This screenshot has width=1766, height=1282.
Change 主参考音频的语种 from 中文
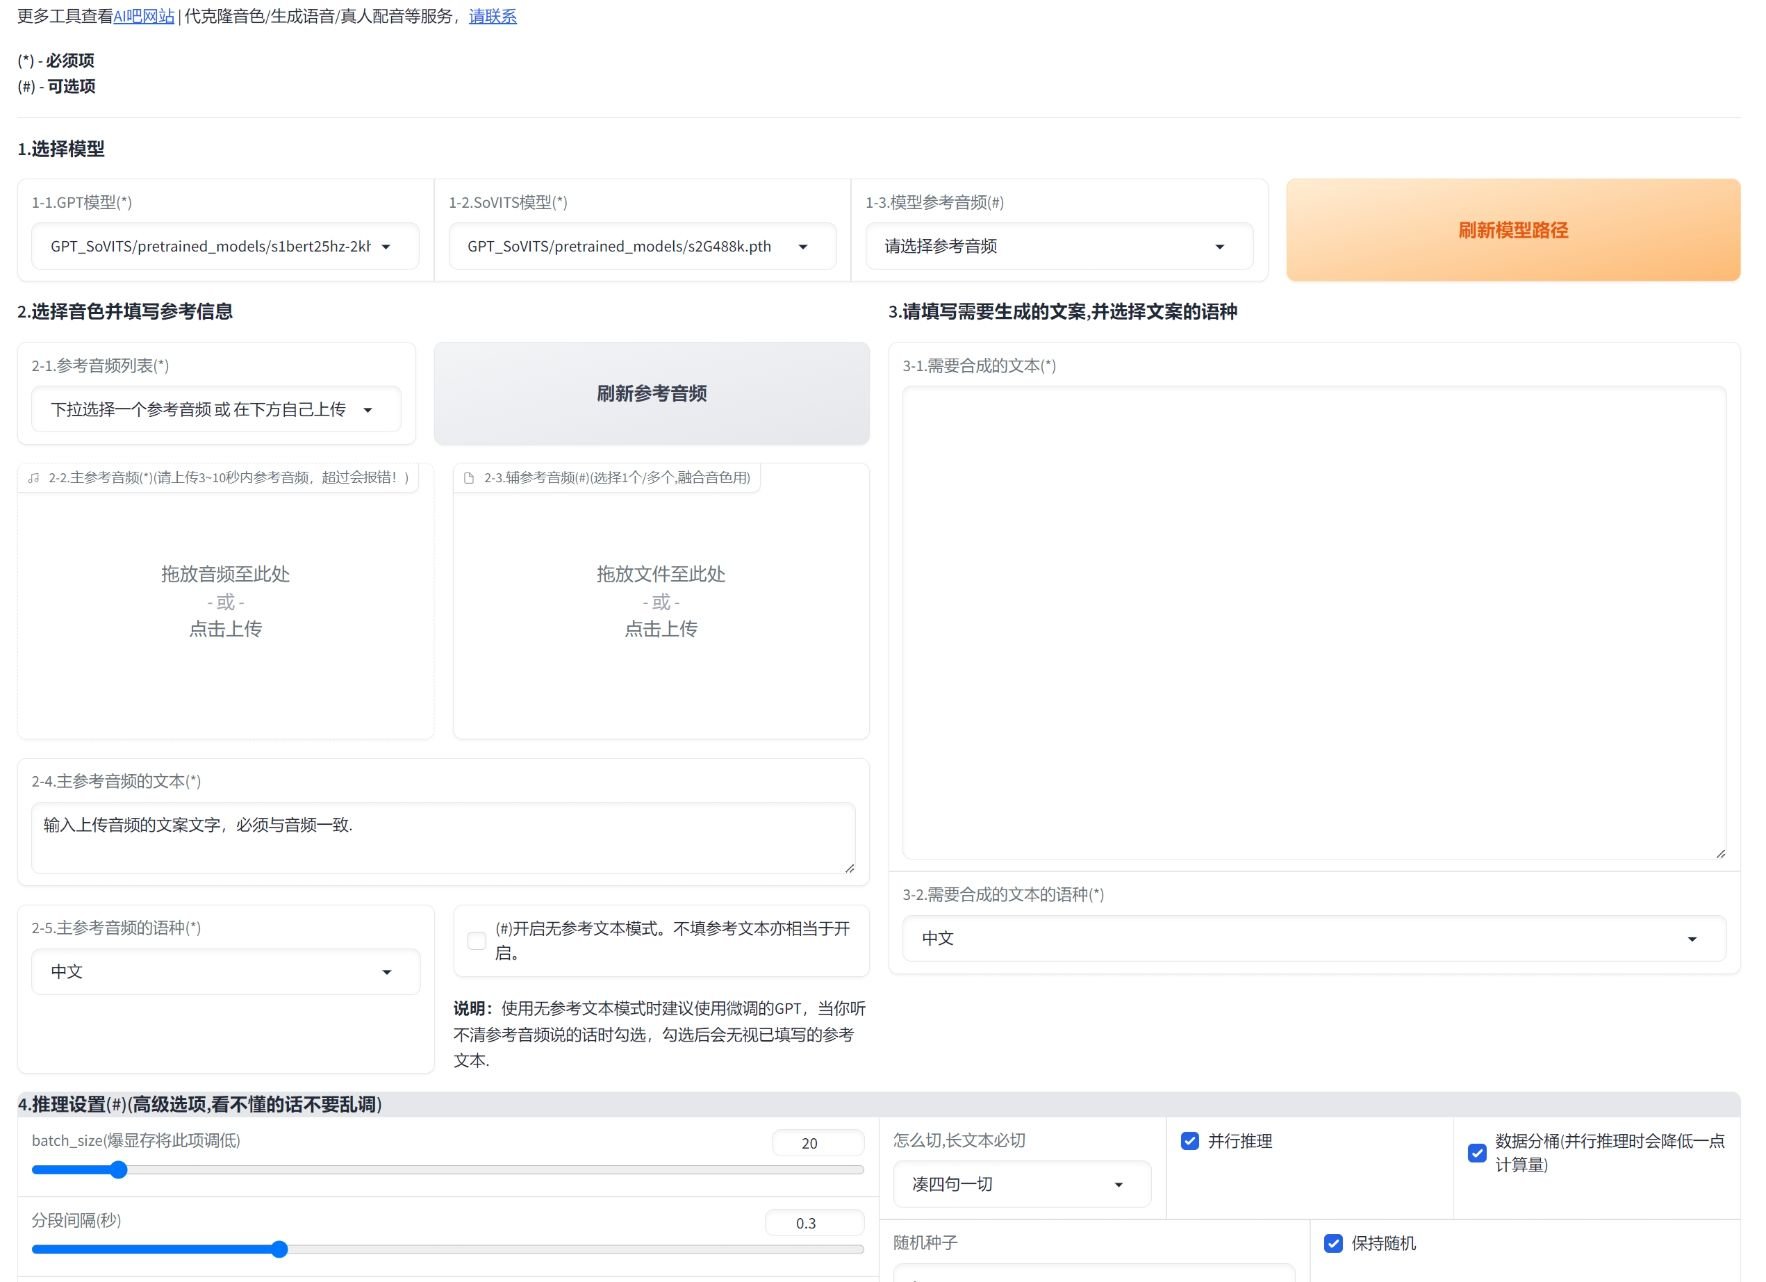[388, 971]
